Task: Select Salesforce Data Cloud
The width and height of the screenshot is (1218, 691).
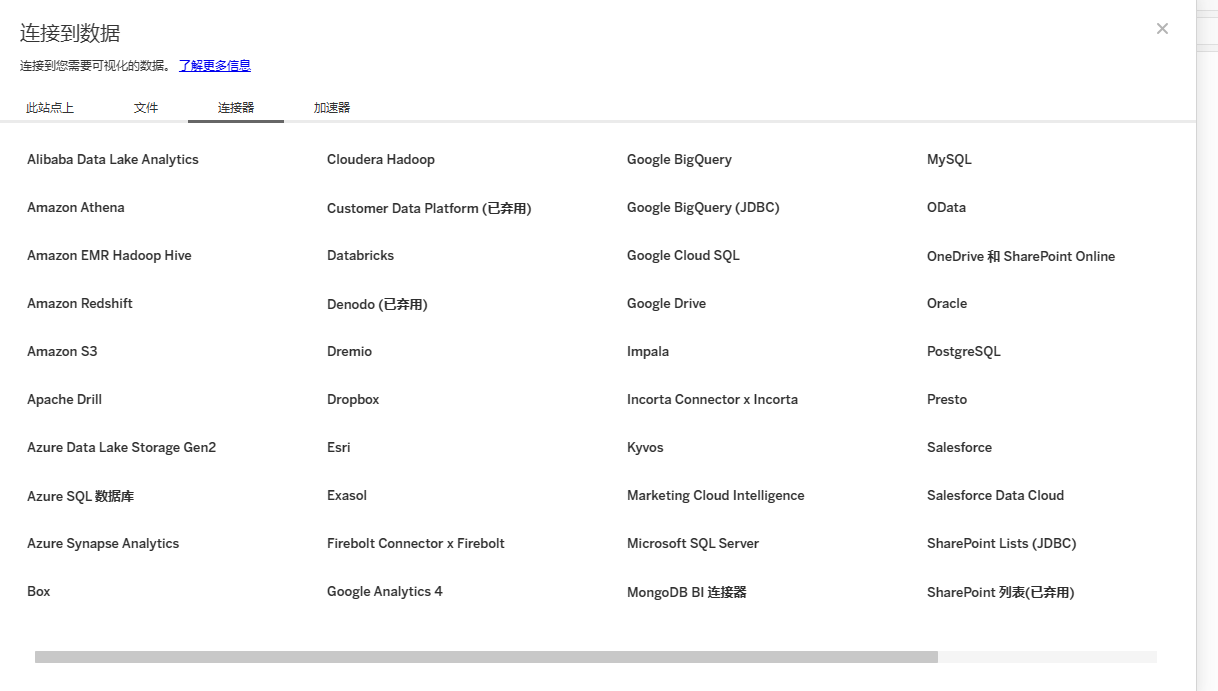Action: pyautogui.click(x=995, y=495)
